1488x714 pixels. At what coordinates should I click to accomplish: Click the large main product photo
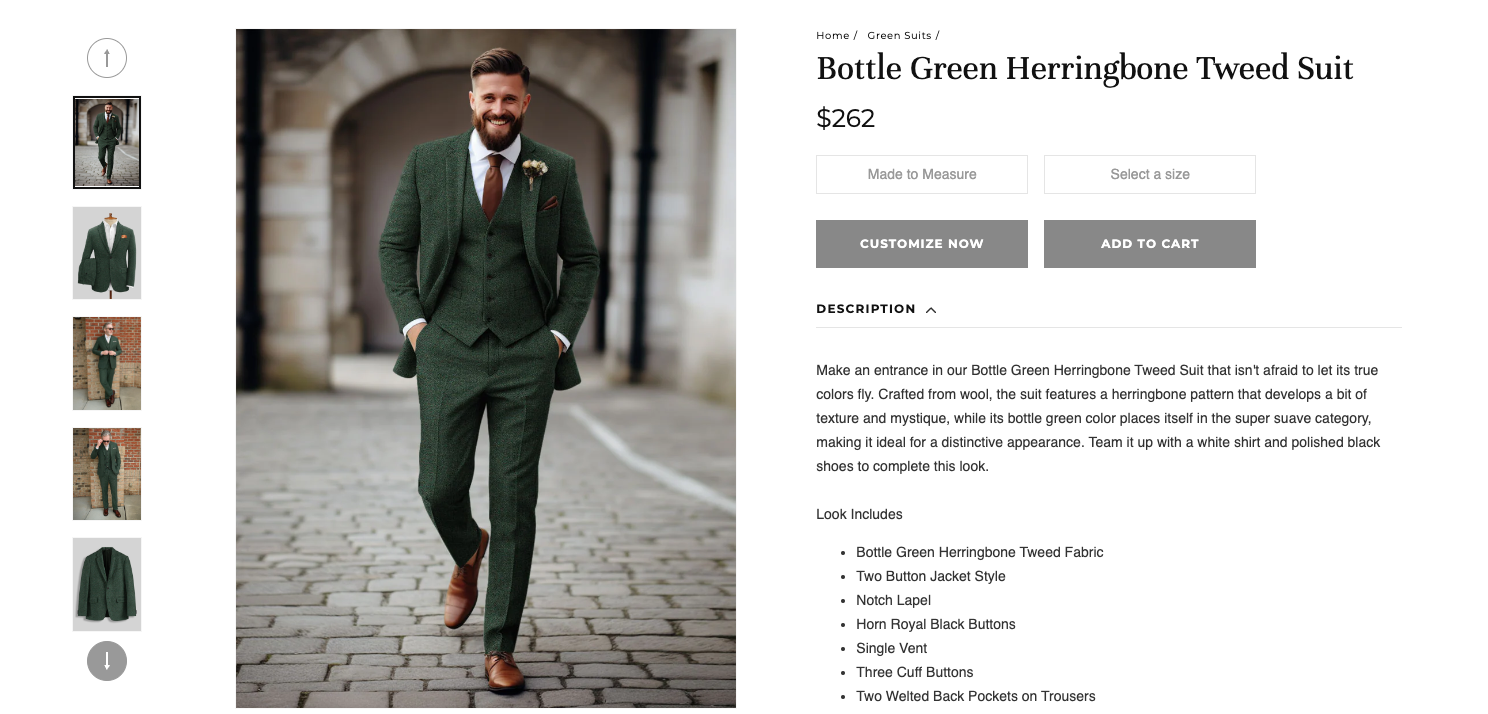[x=486, y=368]
